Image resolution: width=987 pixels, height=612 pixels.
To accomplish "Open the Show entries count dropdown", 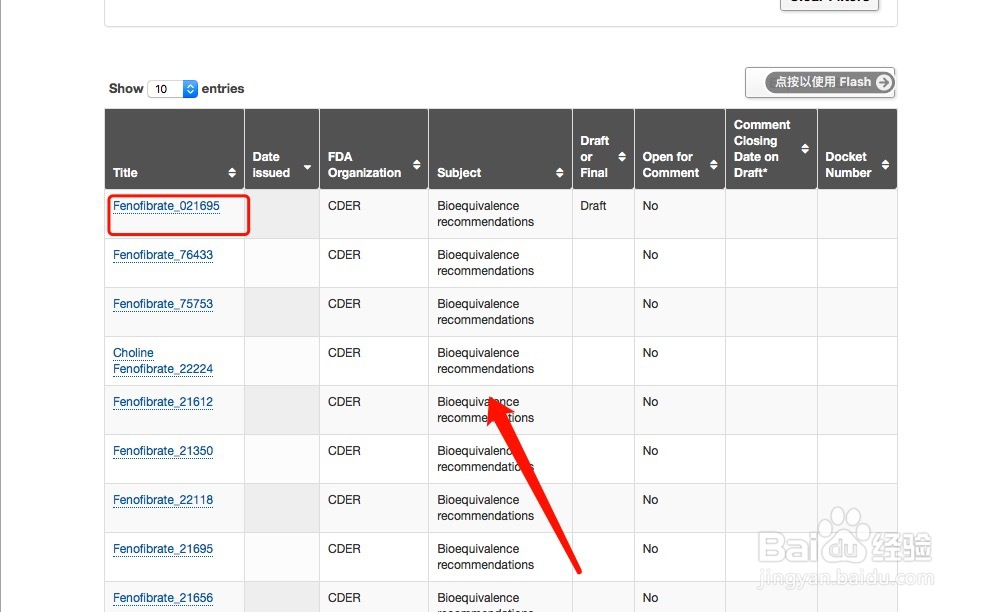I will point(172,89).
